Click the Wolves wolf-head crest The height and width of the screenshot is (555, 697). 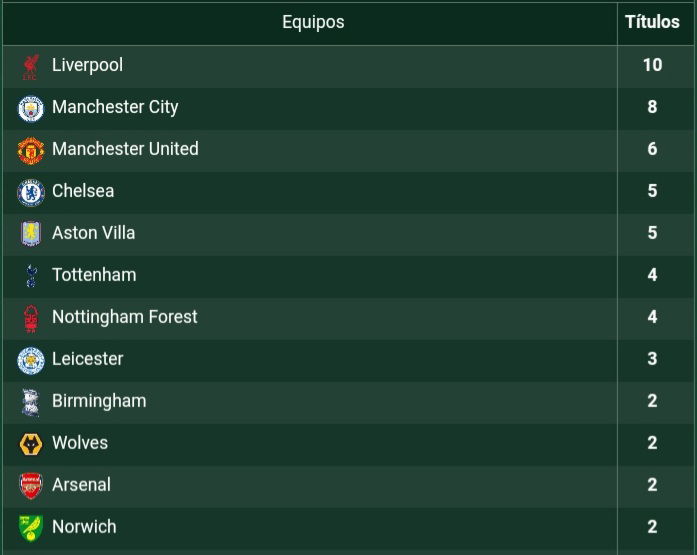coord(31,444)
